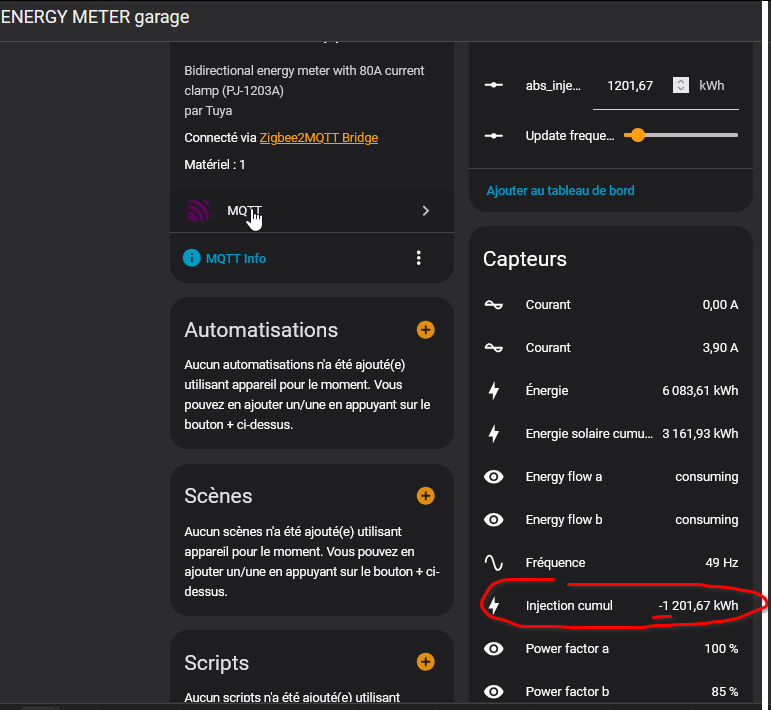Click the abs_inje number field showing 1201,67
The height and width of the screenshot is (710, 771).
pos(630,86)
